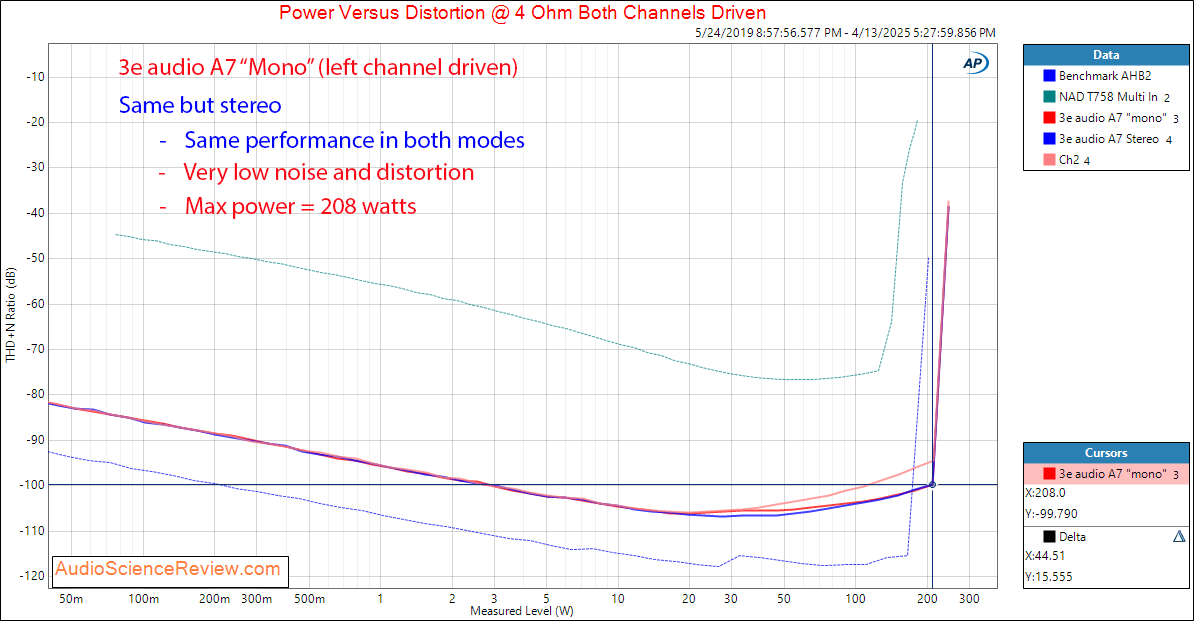
Task: Click Delta Y:15.555 value
Action: 1049,577
